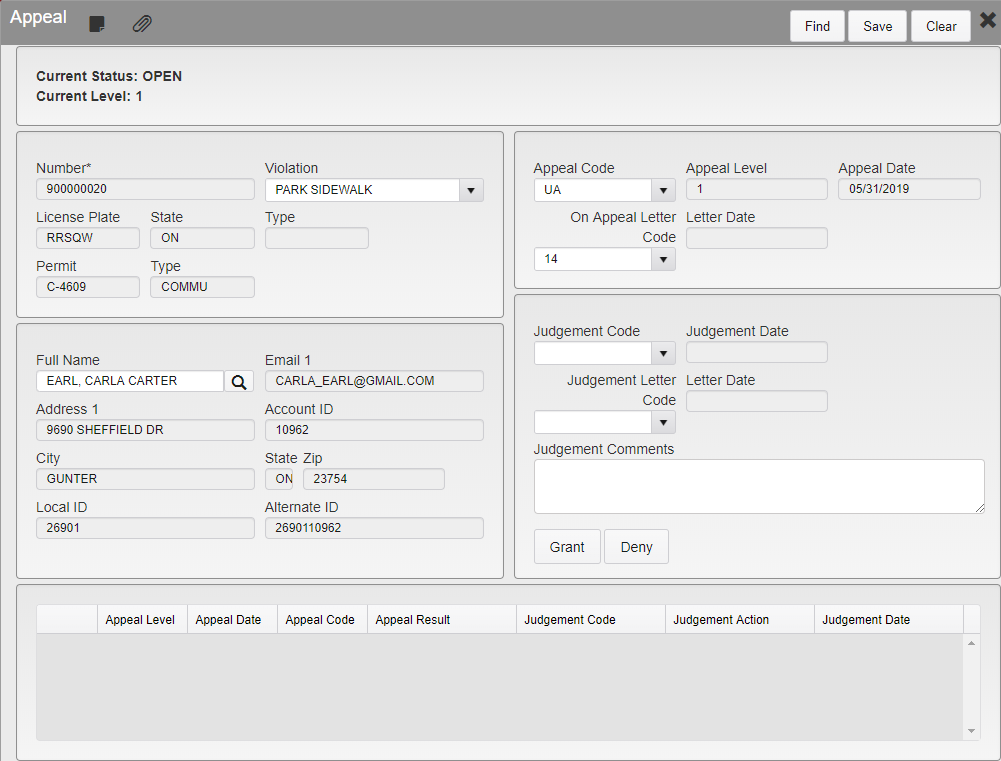Close the Appeal window with X
The height and width of the screenshot is (761, 1001).
tap(987, 20)
